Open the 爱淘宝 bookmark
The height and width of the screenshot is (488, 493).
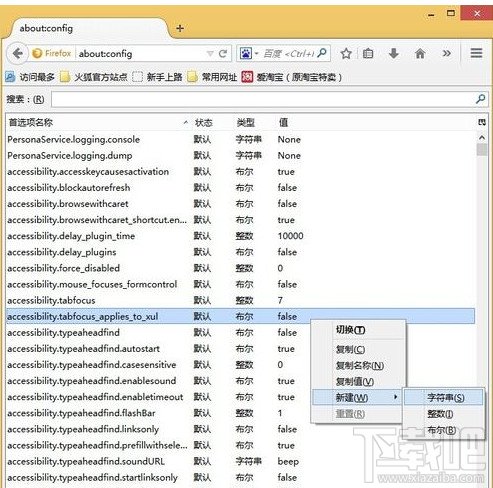(x=292, y=77)
